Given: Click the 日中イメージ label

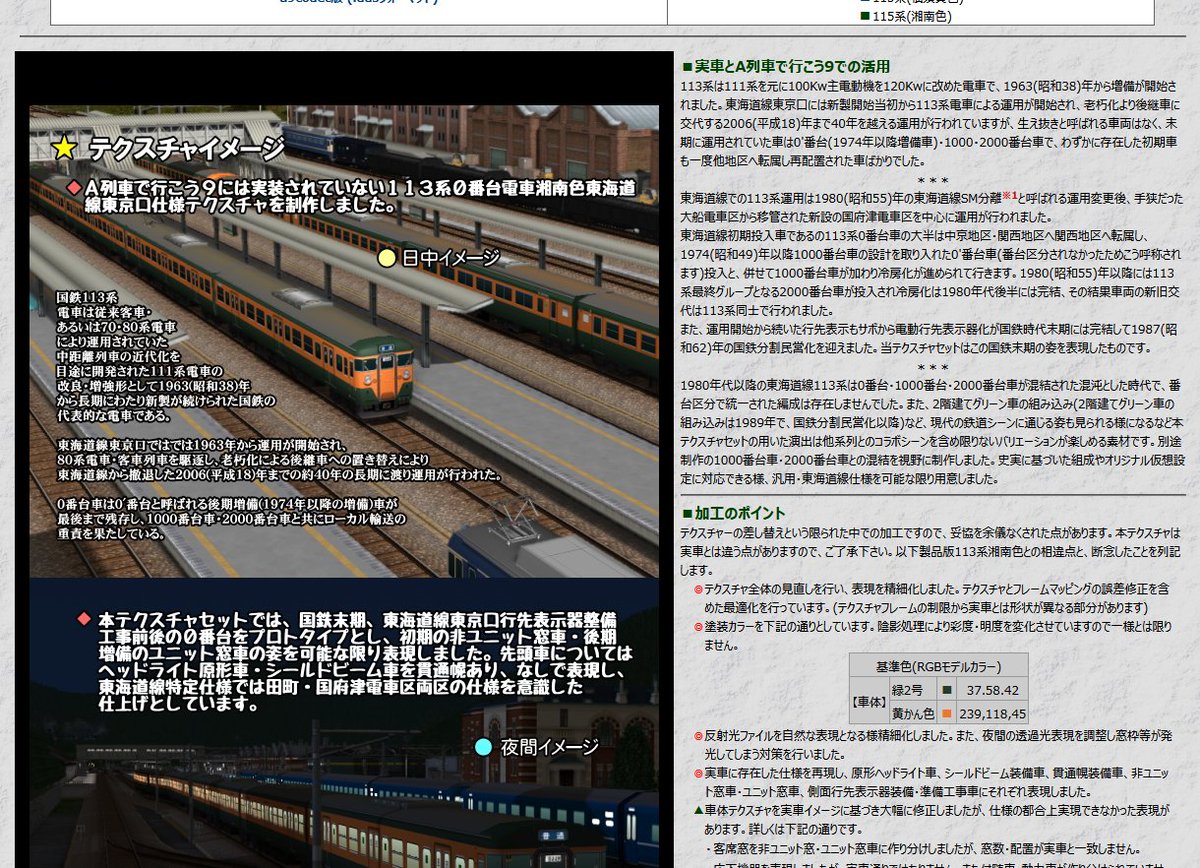Looking at the screenshot, I should (x=450, y=258).
